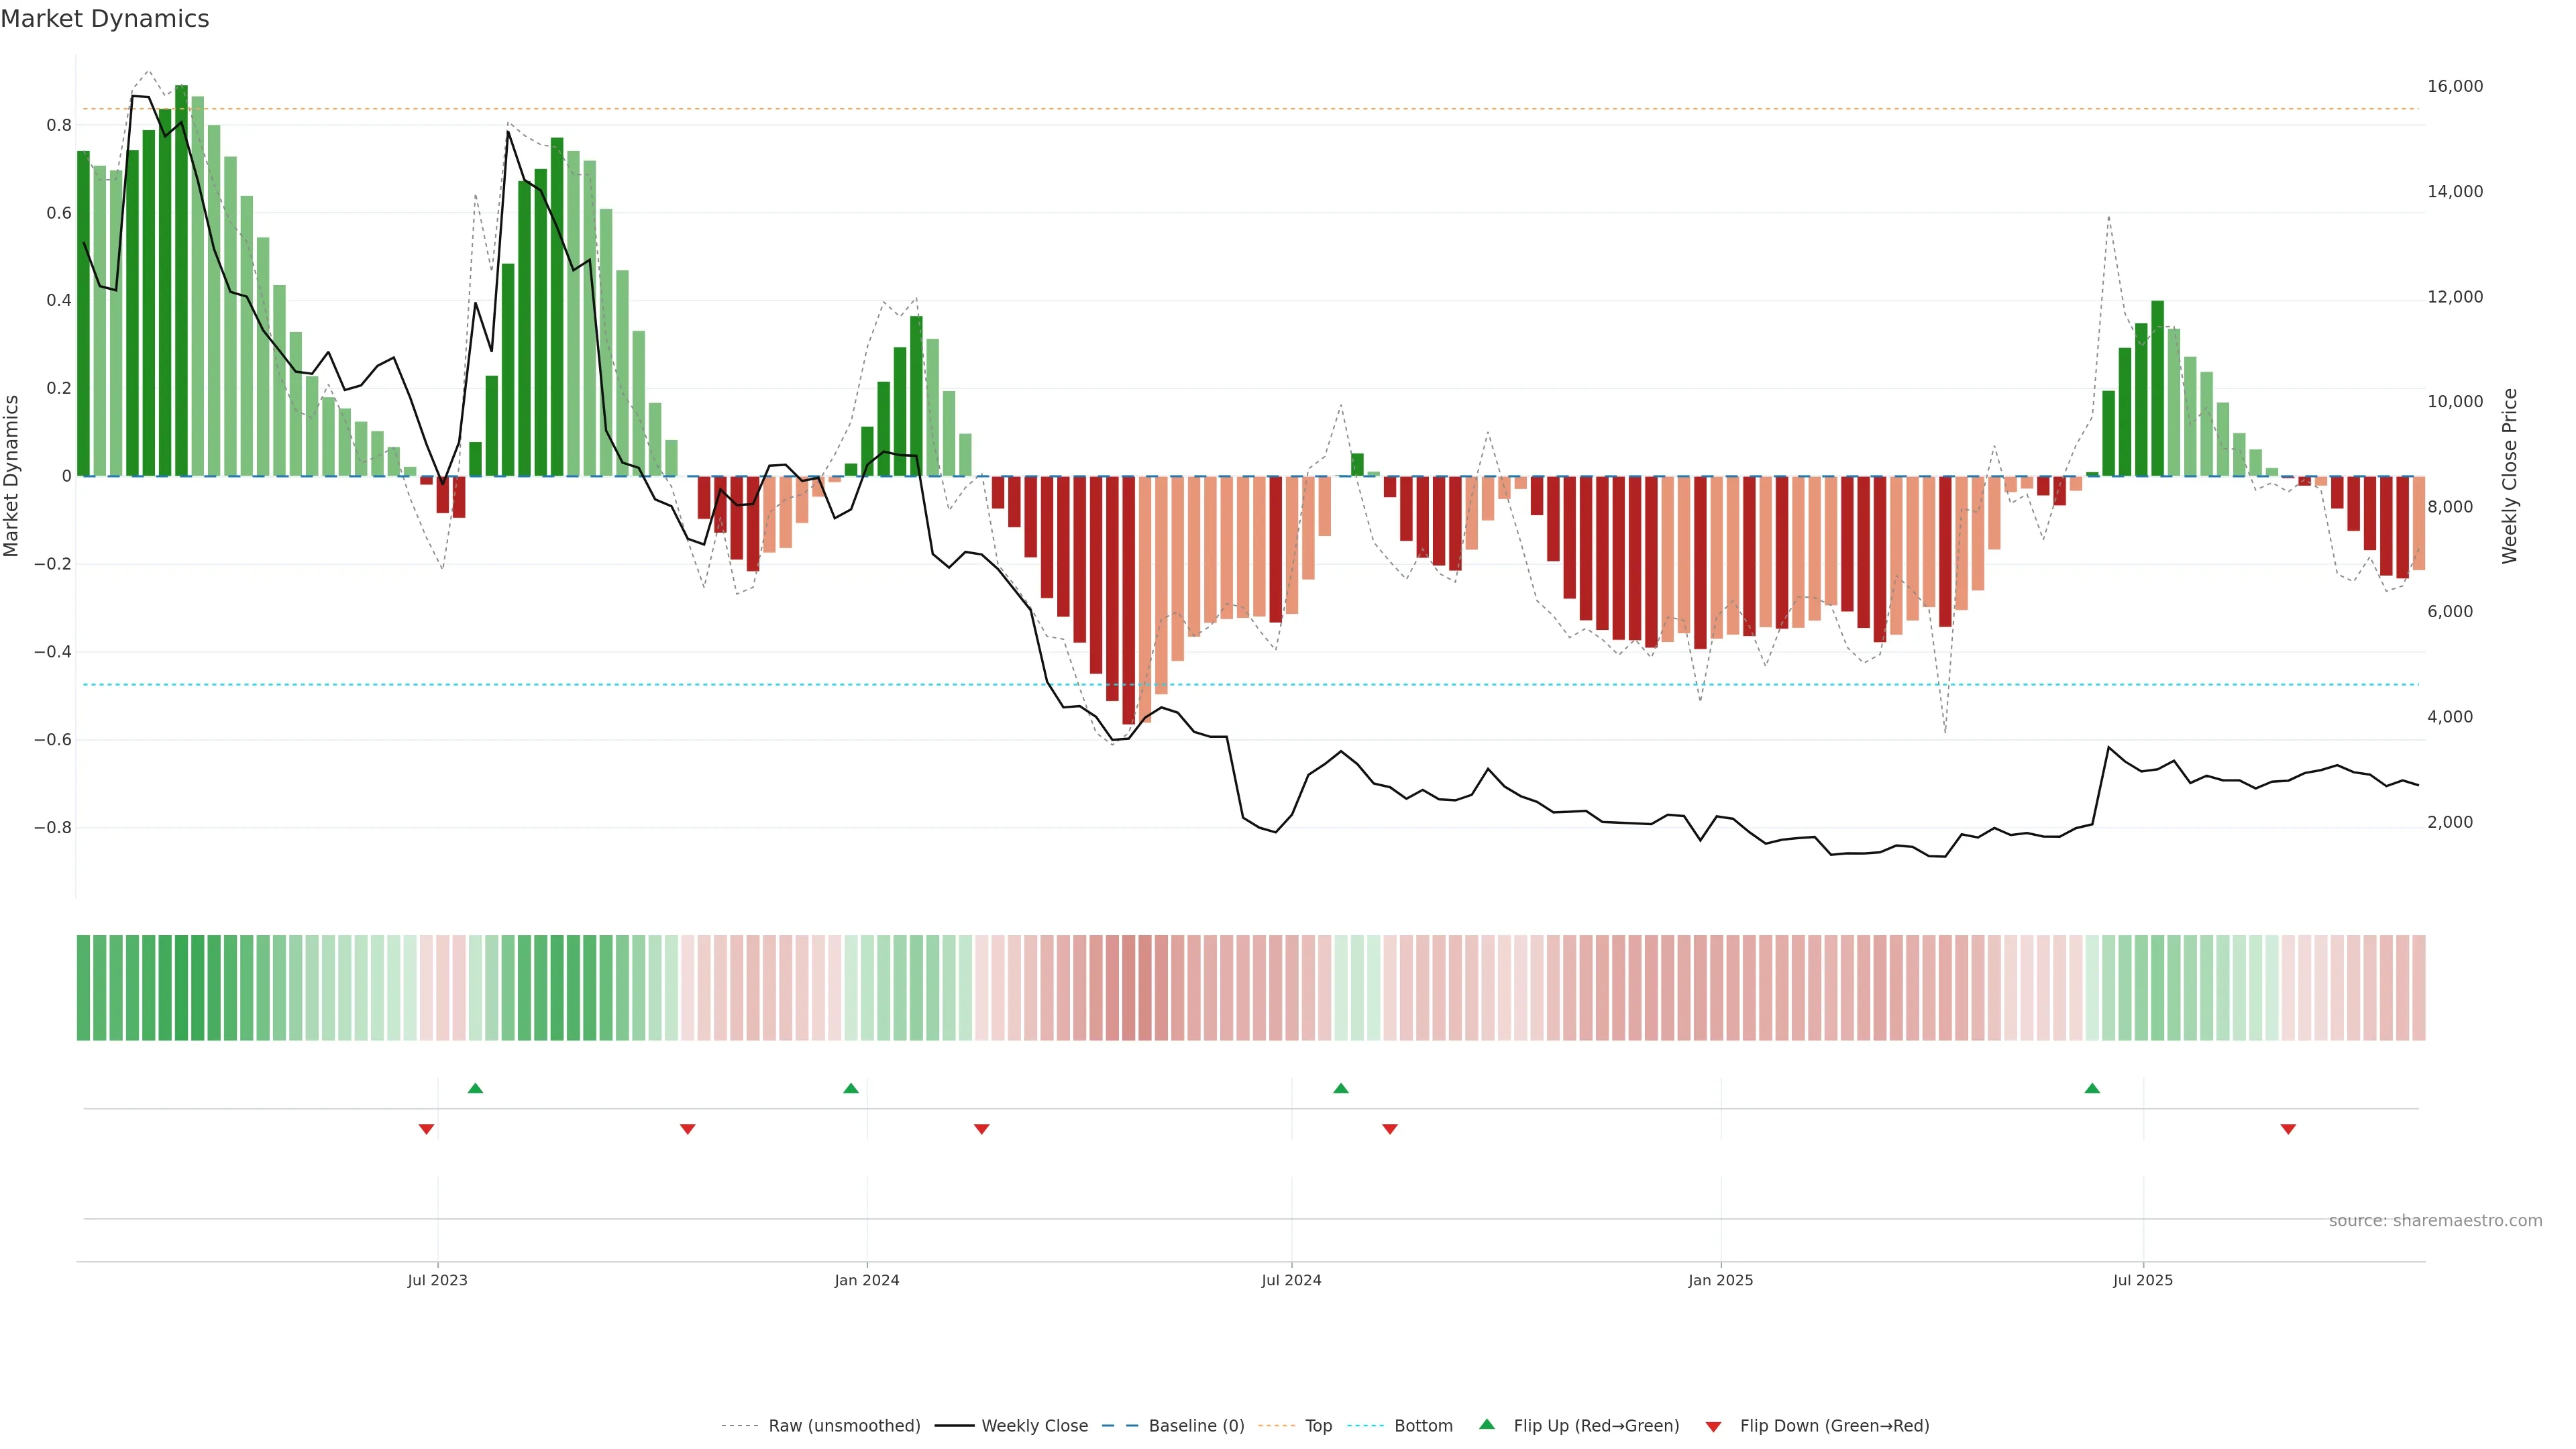Click the 0.8 left y-axis tick label
Image resolution: width=2576 pixels, height=1449 pixels.
click(59, 126)
